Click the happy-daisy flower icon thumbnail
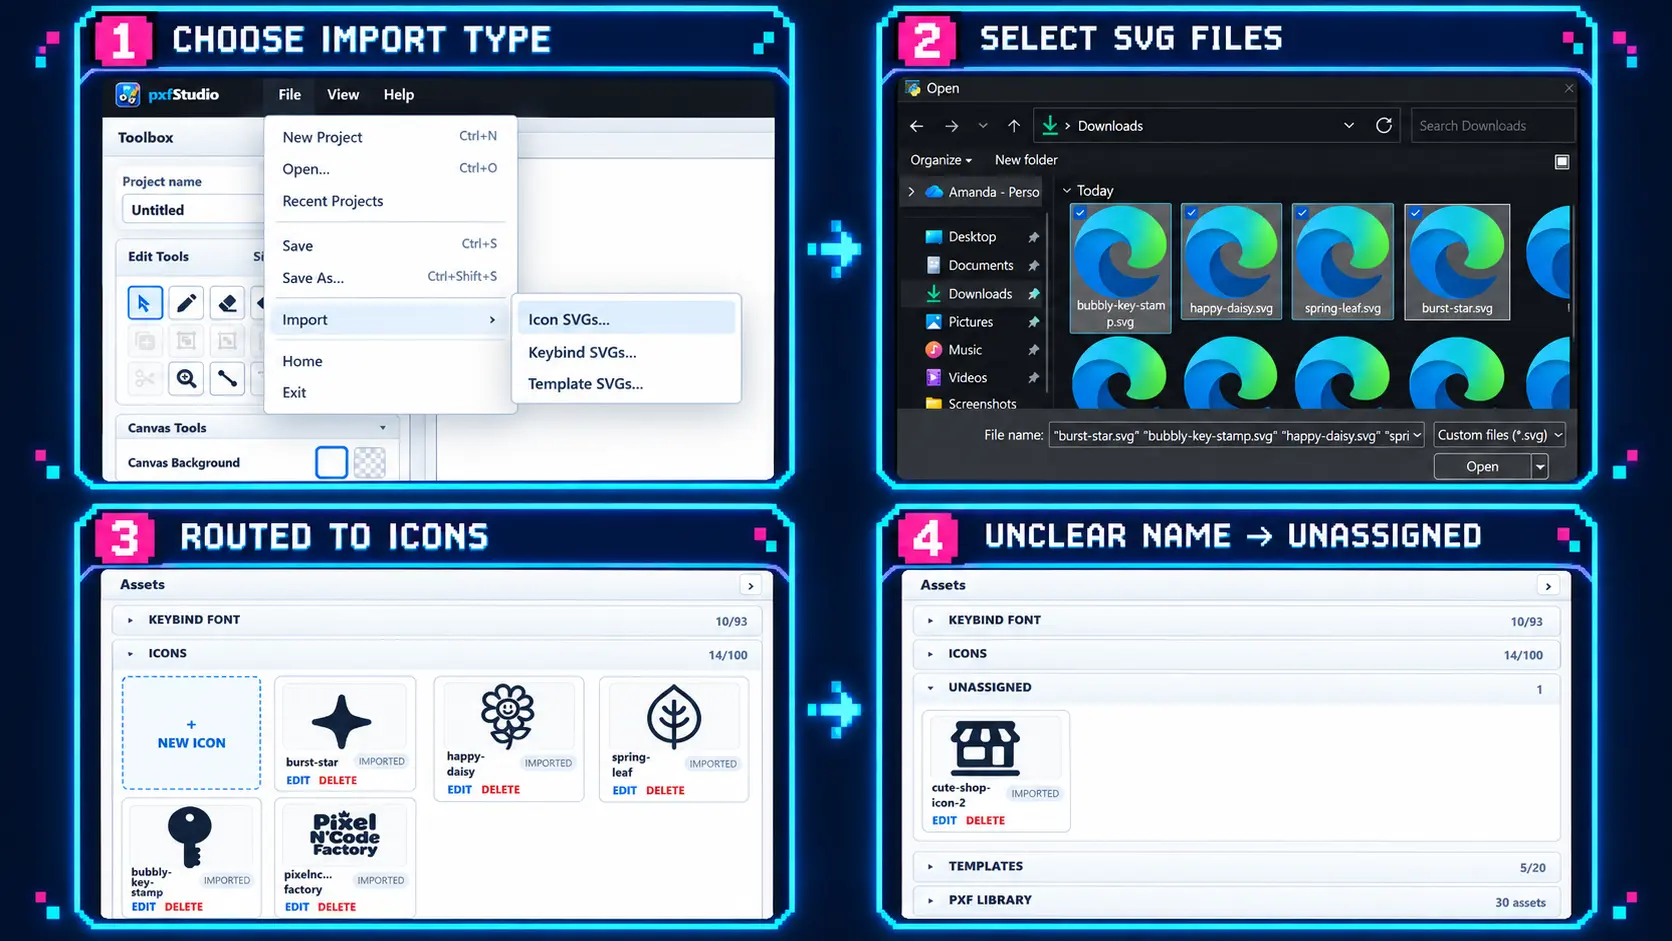 click(508, 716)
